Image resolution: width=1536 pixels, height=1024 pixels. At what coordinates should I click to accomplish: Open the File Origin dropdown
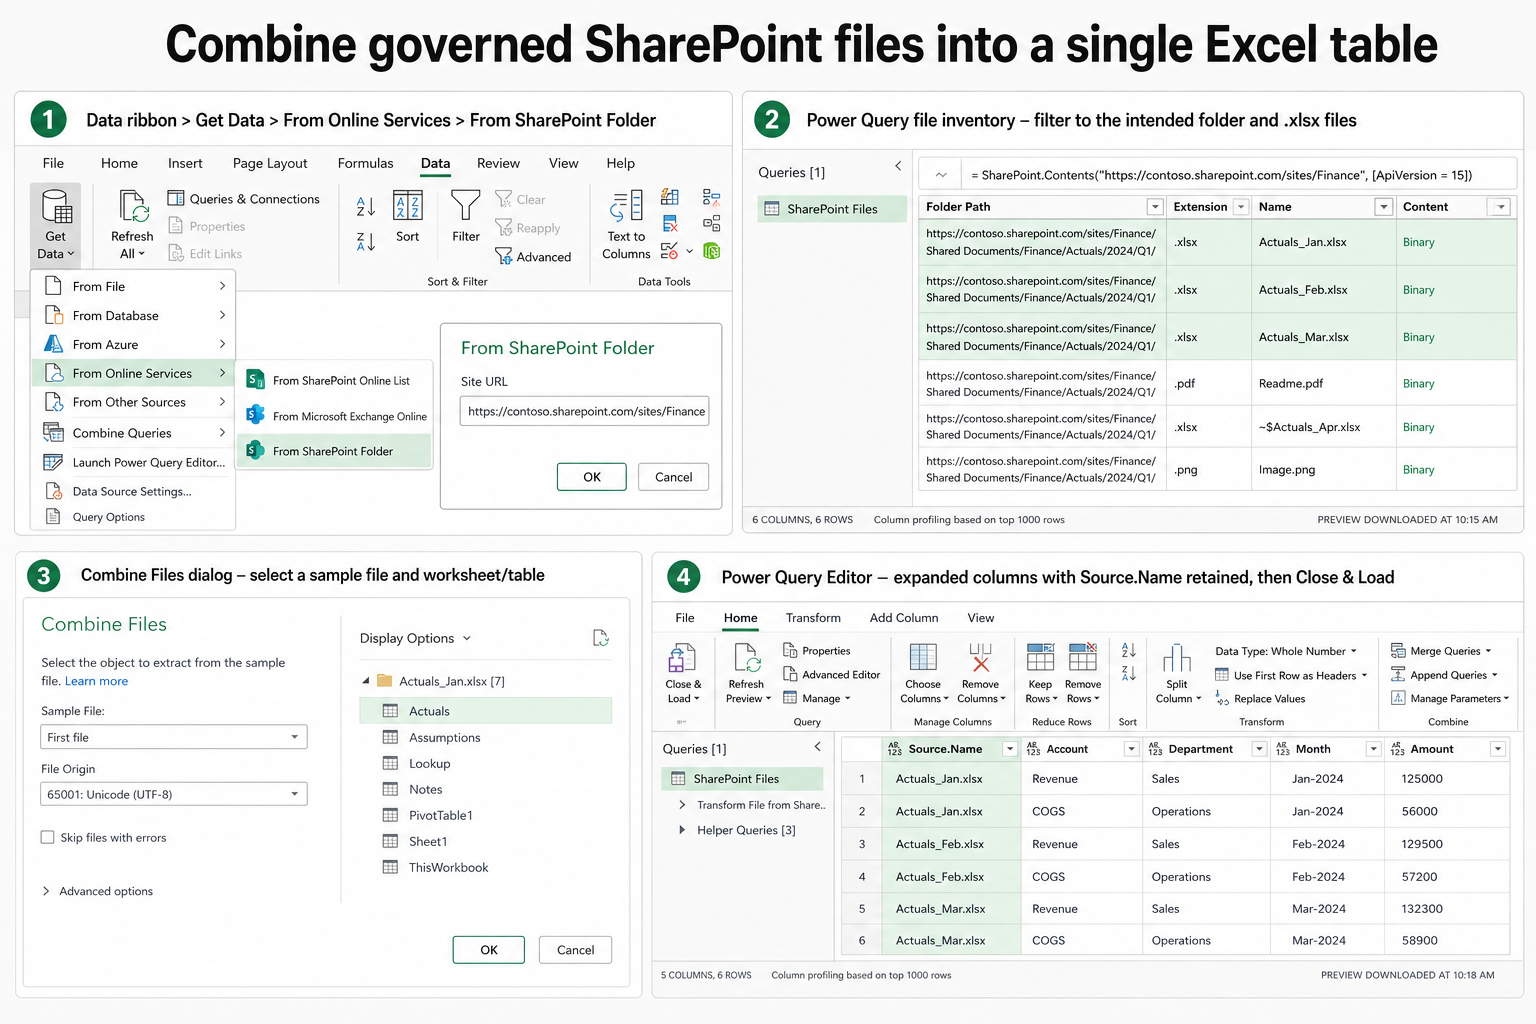[174, 794]
